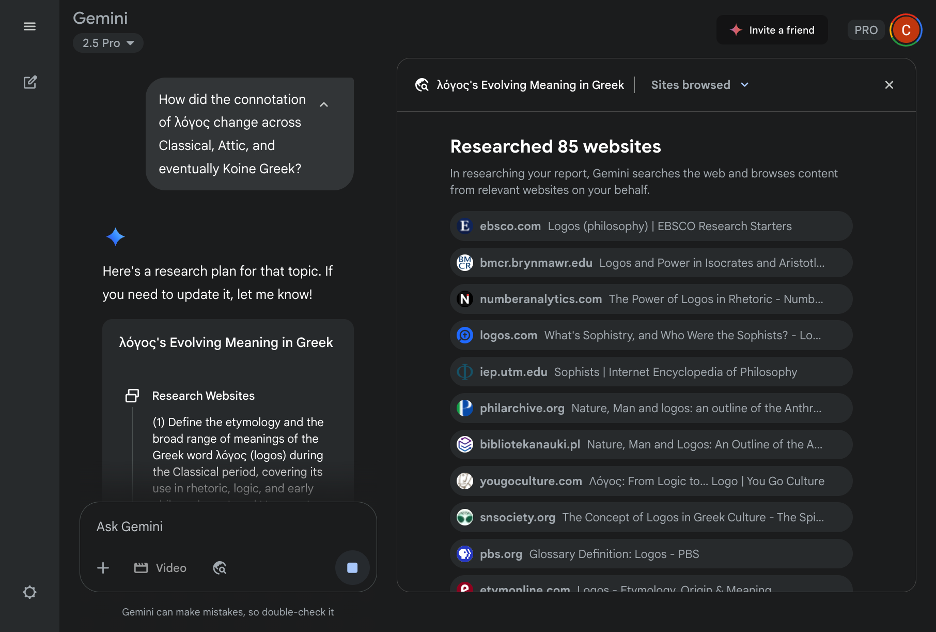Open the main menu hamburger icon
This screenshot has width=936, height=632.
(x=29, y=26)
